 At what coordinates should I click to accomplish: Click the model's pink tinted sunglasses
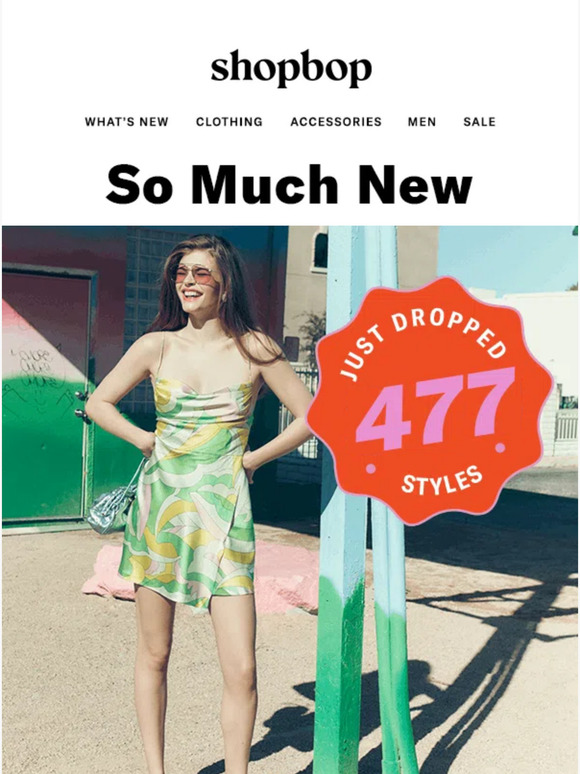pyautogui.click(x=195, y=275)
